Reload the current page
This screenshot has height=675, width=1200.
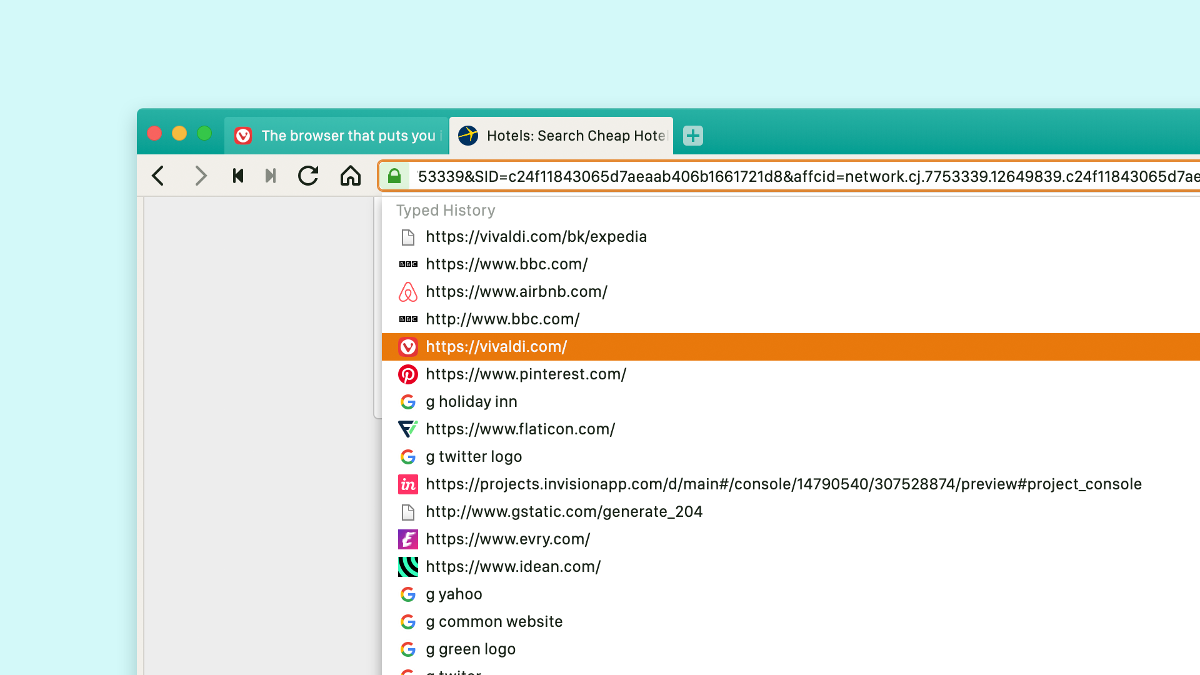coord(308,176)
